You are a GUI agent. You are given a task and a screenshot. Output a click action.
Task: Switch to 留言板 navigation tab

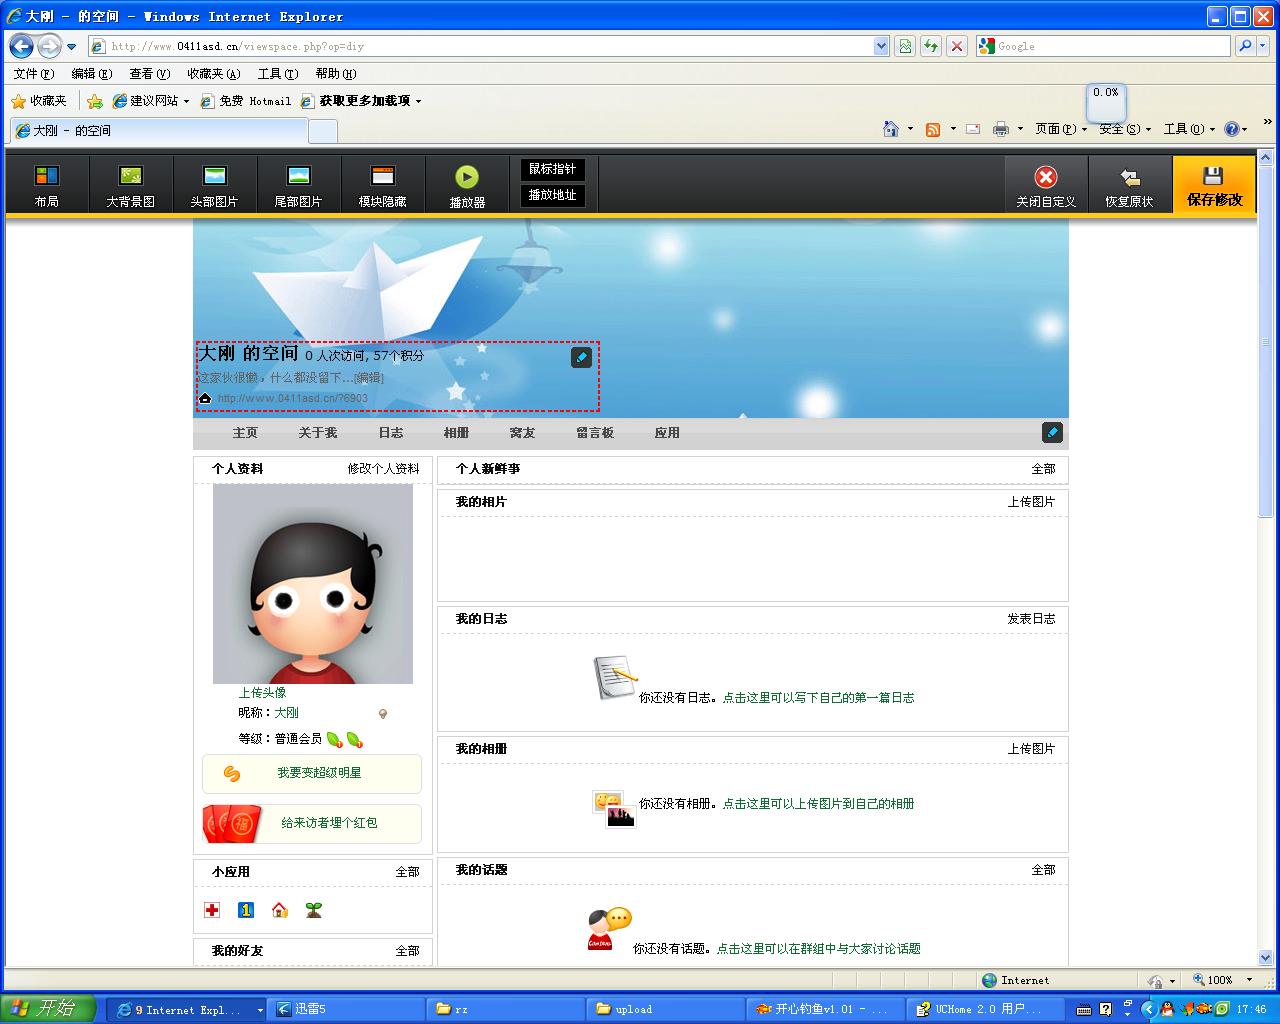point(595,433)
